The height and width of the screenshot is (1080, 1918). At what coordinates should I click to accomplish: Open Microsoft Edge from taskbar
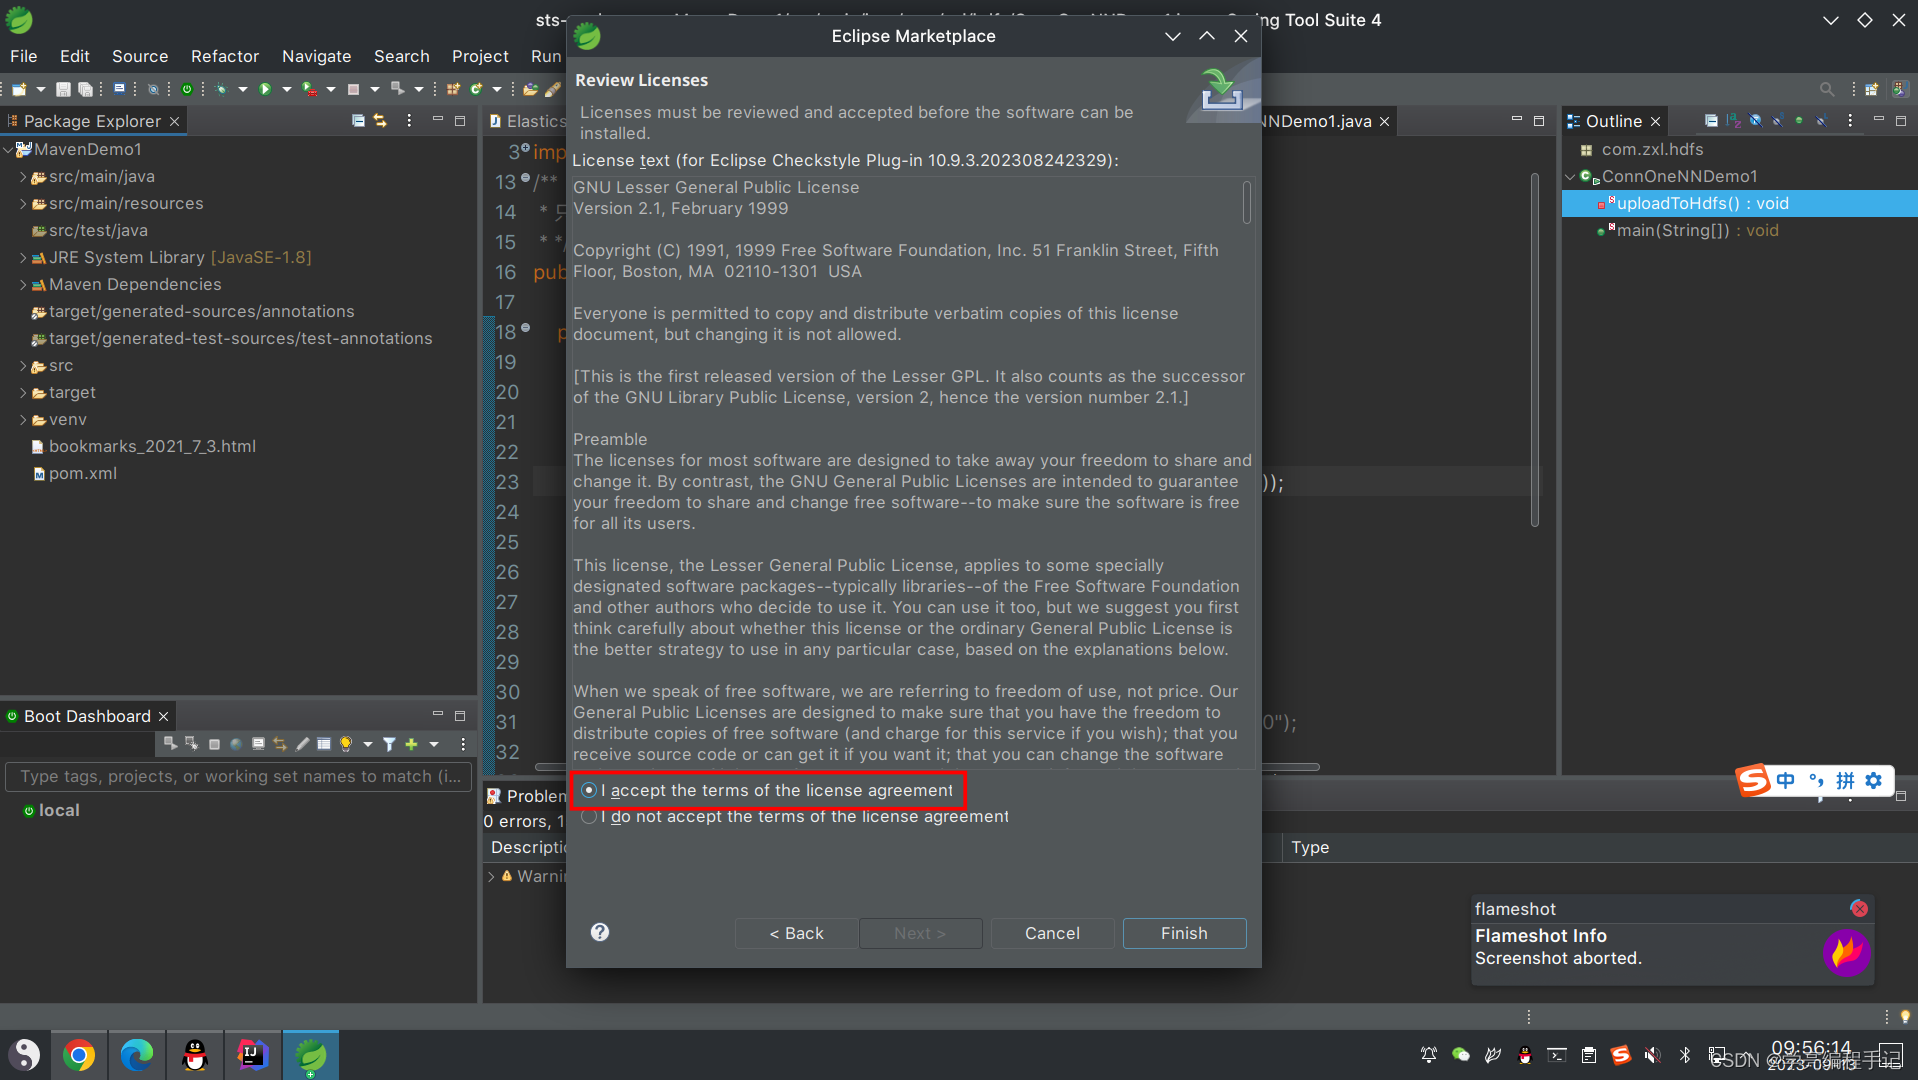[x=137, y=1055]
